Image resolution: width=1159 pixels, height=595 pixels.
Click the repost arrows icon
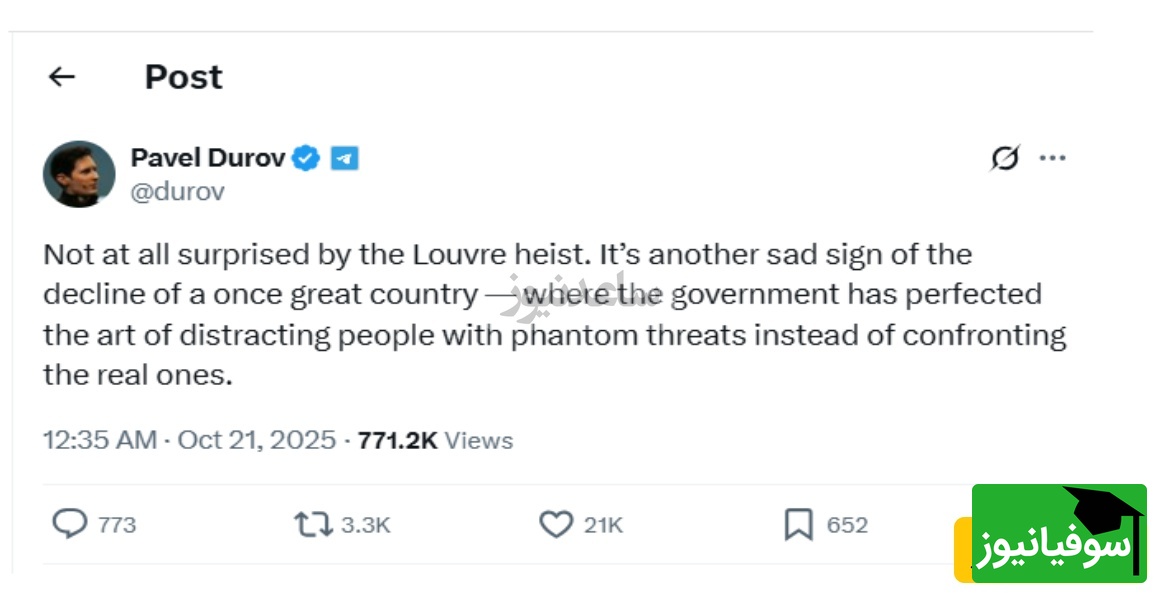[x=313, y=524]
